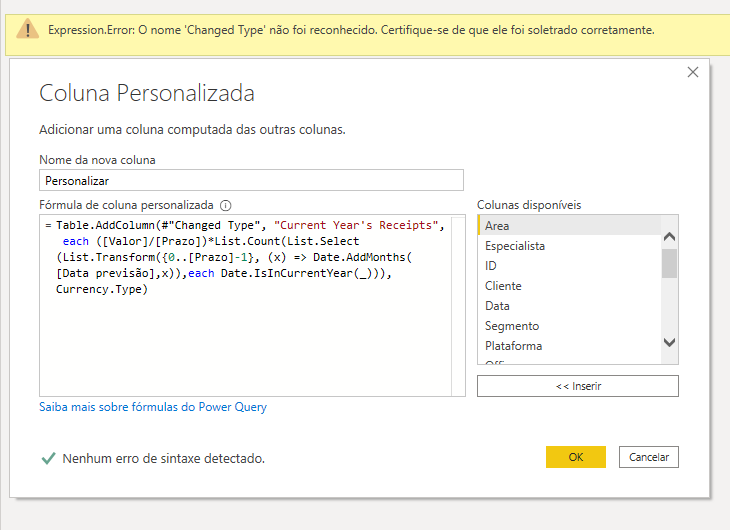Click the << Inserir button
Screen dimensions: 730x530
[578, 386]
